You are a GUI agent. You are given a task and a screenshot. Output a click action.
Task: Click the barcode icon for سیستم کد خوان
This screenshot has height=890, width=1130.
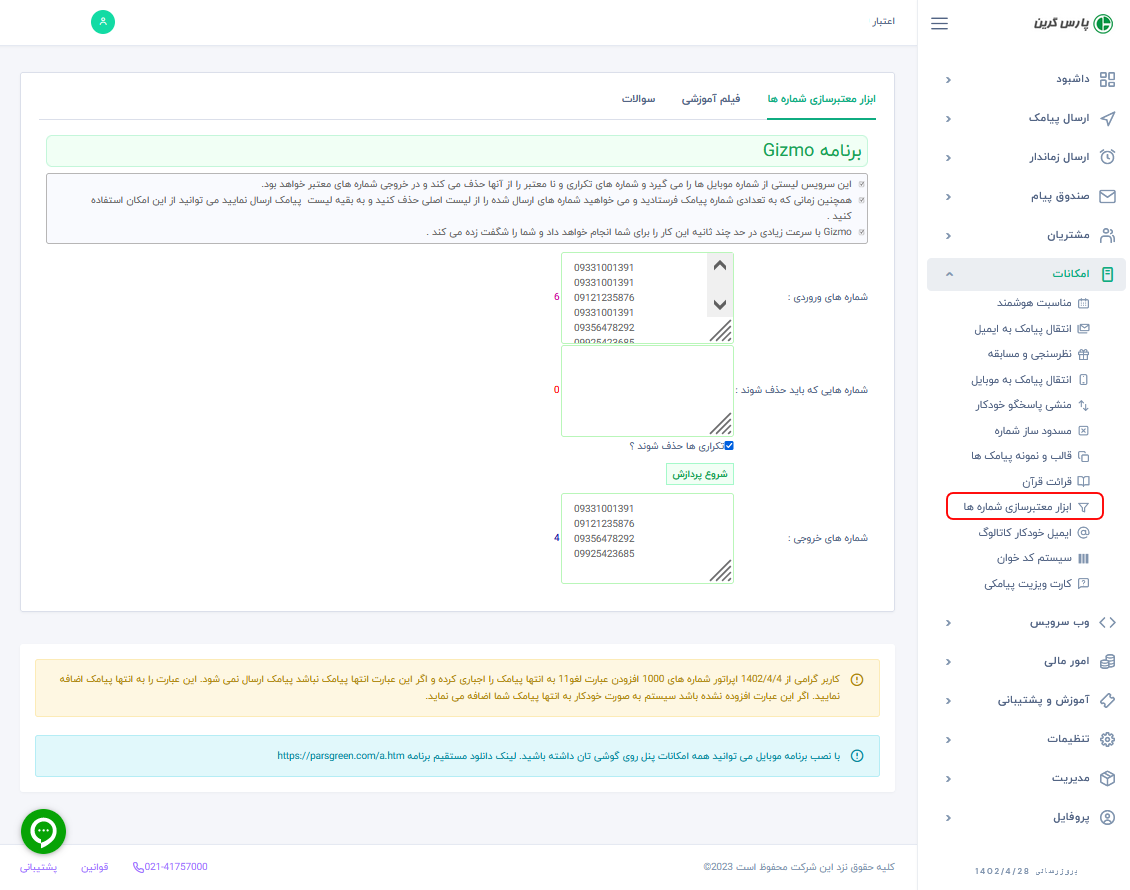1083,558
